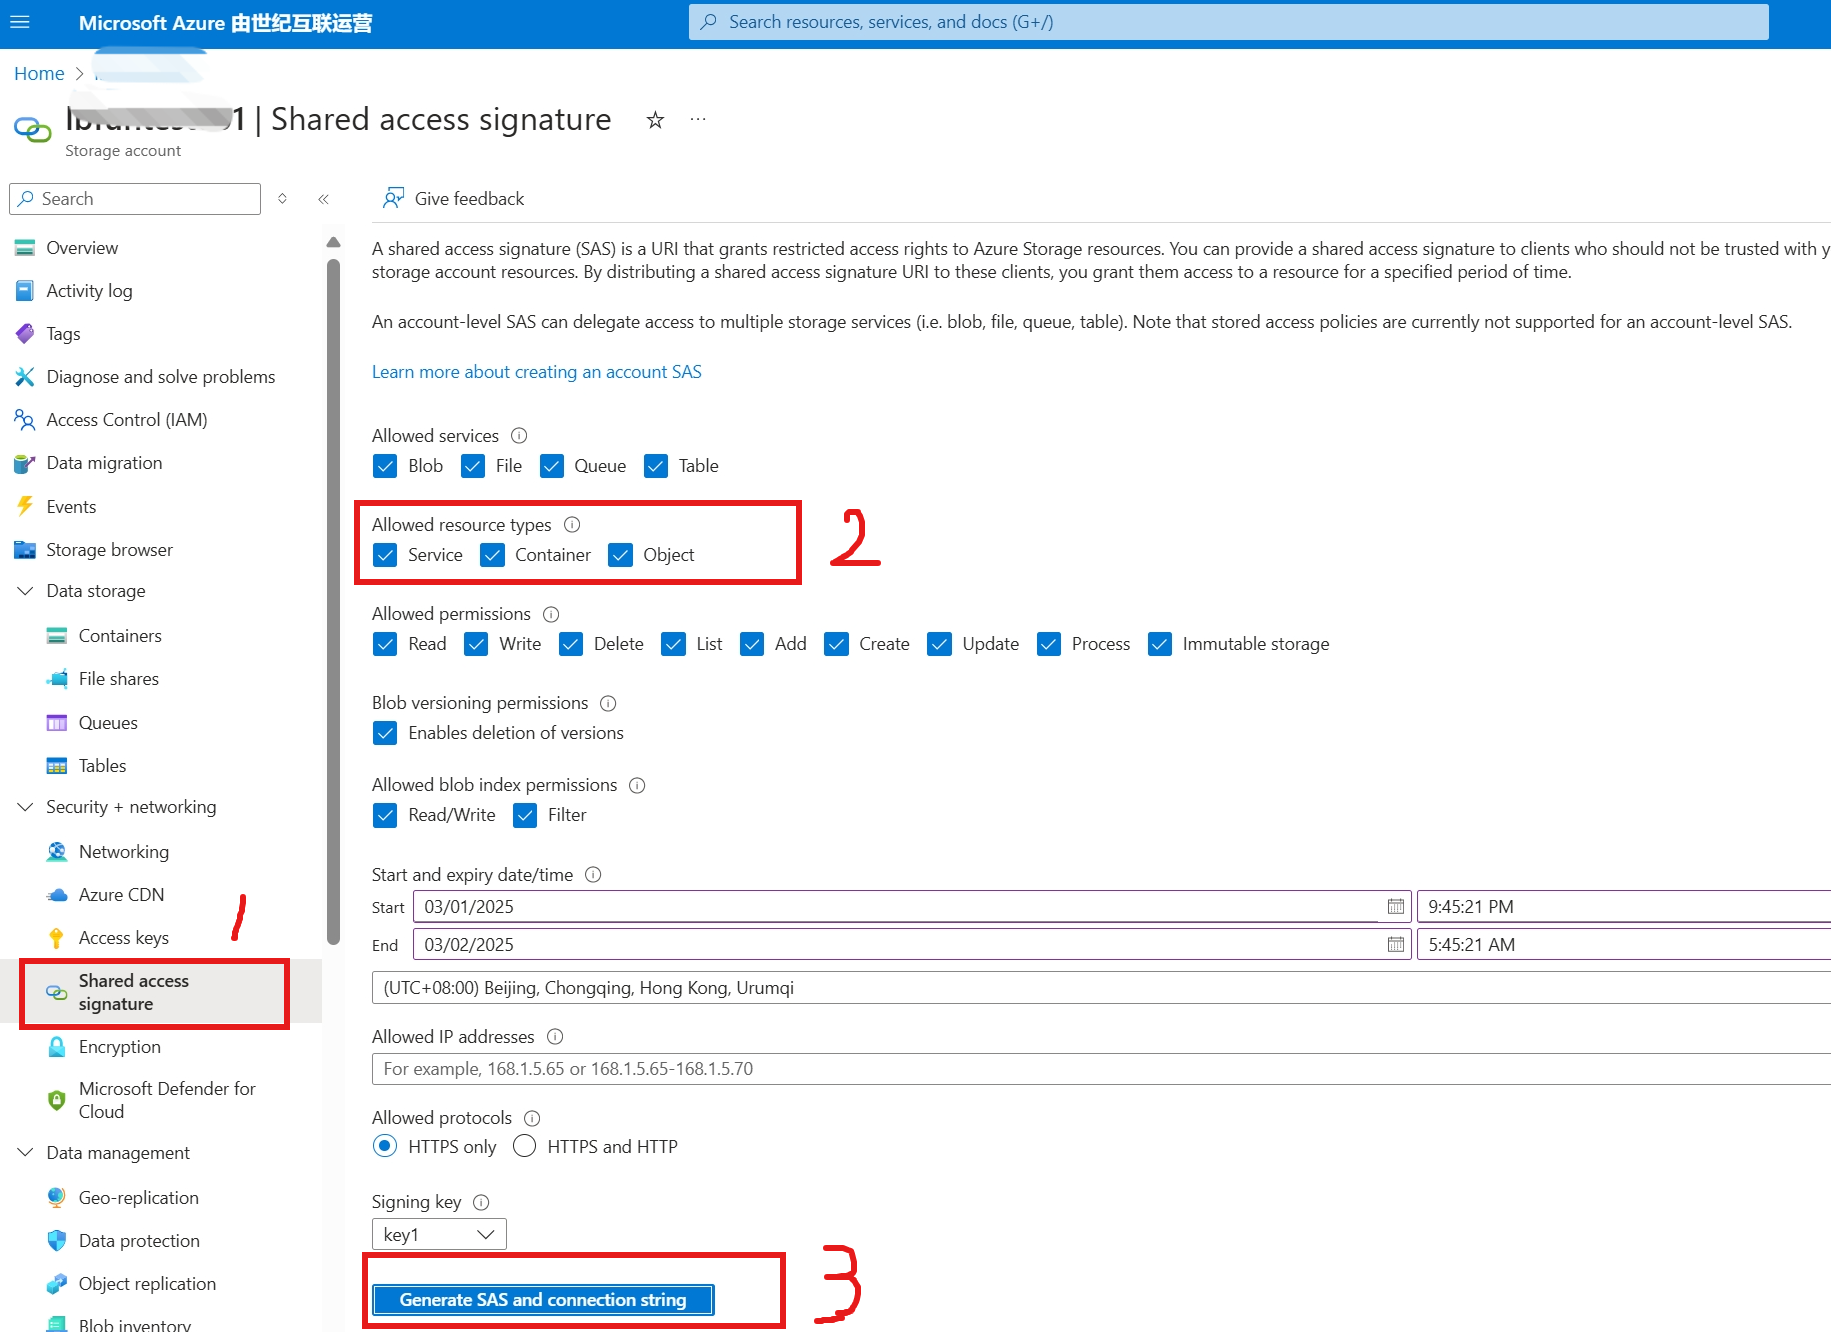Navigate to Home via the breadcrumb
This screenshot has height=1332, width=1831.
(38, 73)
